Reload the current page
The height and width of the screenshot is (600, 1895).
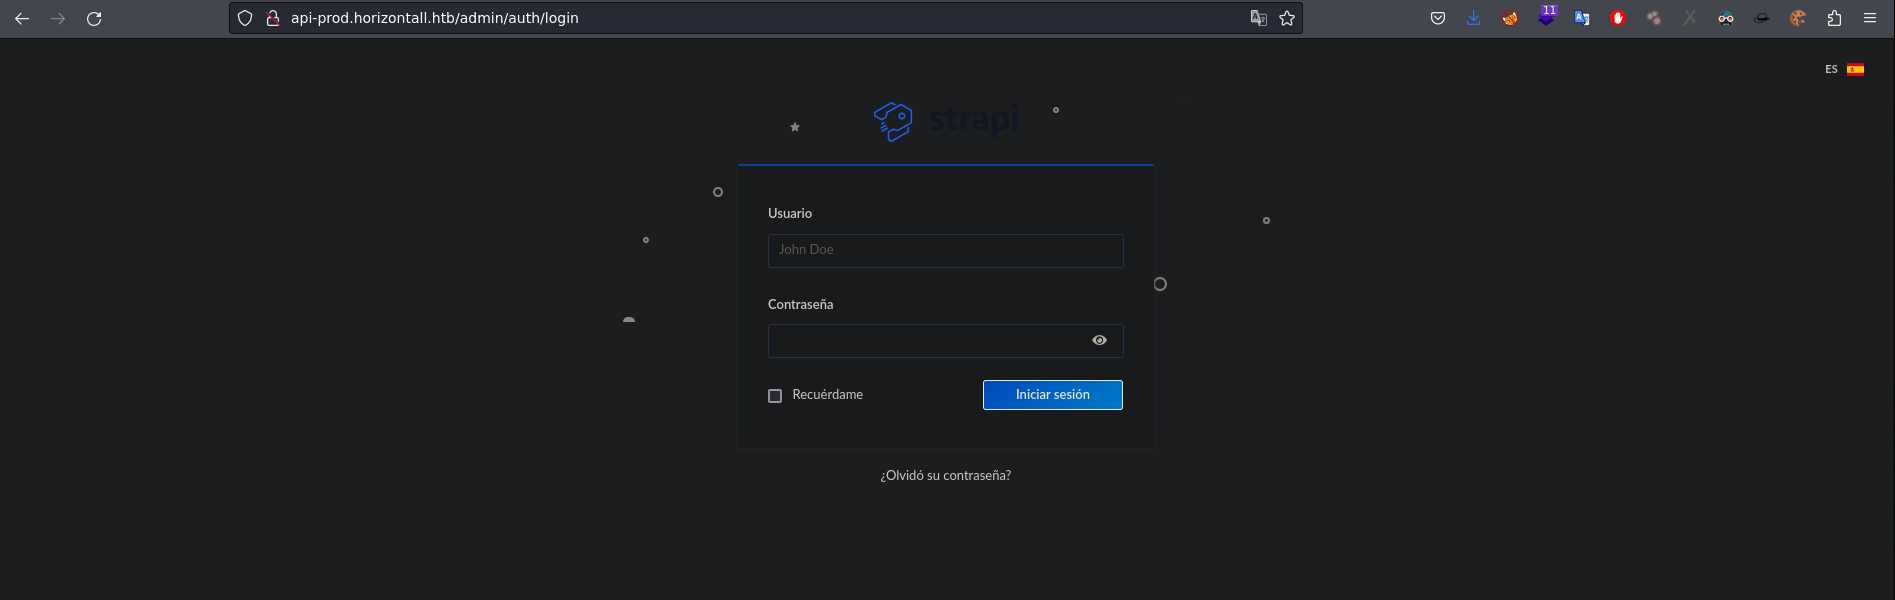pyautogui.click(x=94, y=18)
